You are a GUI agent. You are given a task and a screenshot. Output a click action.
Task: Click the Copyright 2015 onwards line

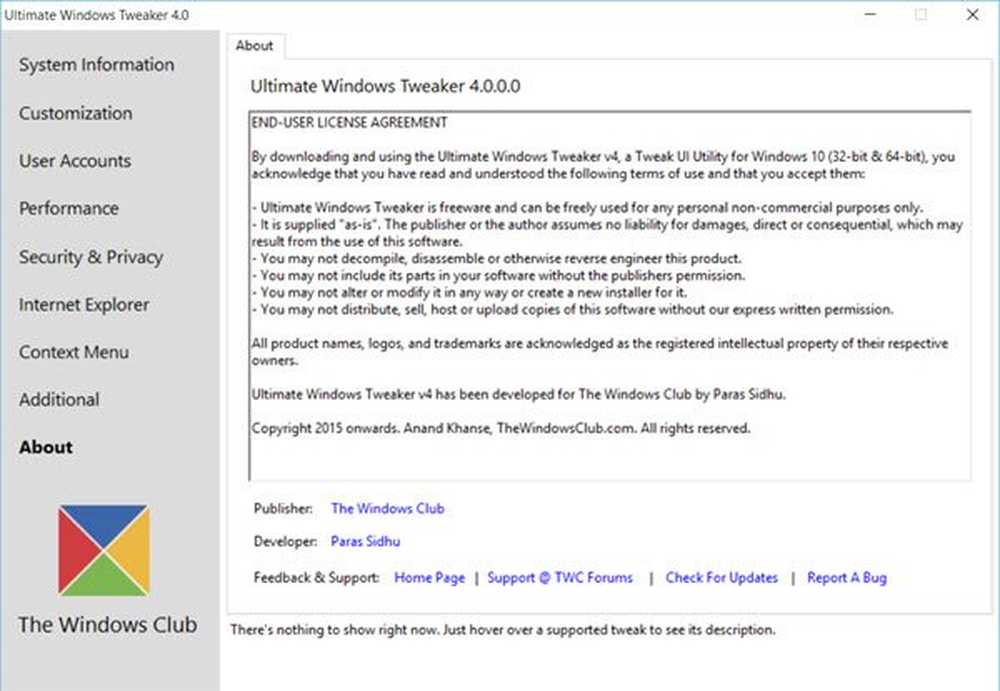501,428
